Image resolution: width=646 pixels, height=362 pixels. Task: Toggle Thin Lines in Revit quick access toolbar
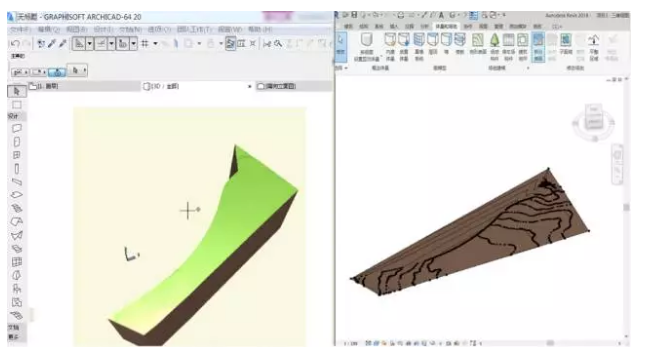coord(473,15)
